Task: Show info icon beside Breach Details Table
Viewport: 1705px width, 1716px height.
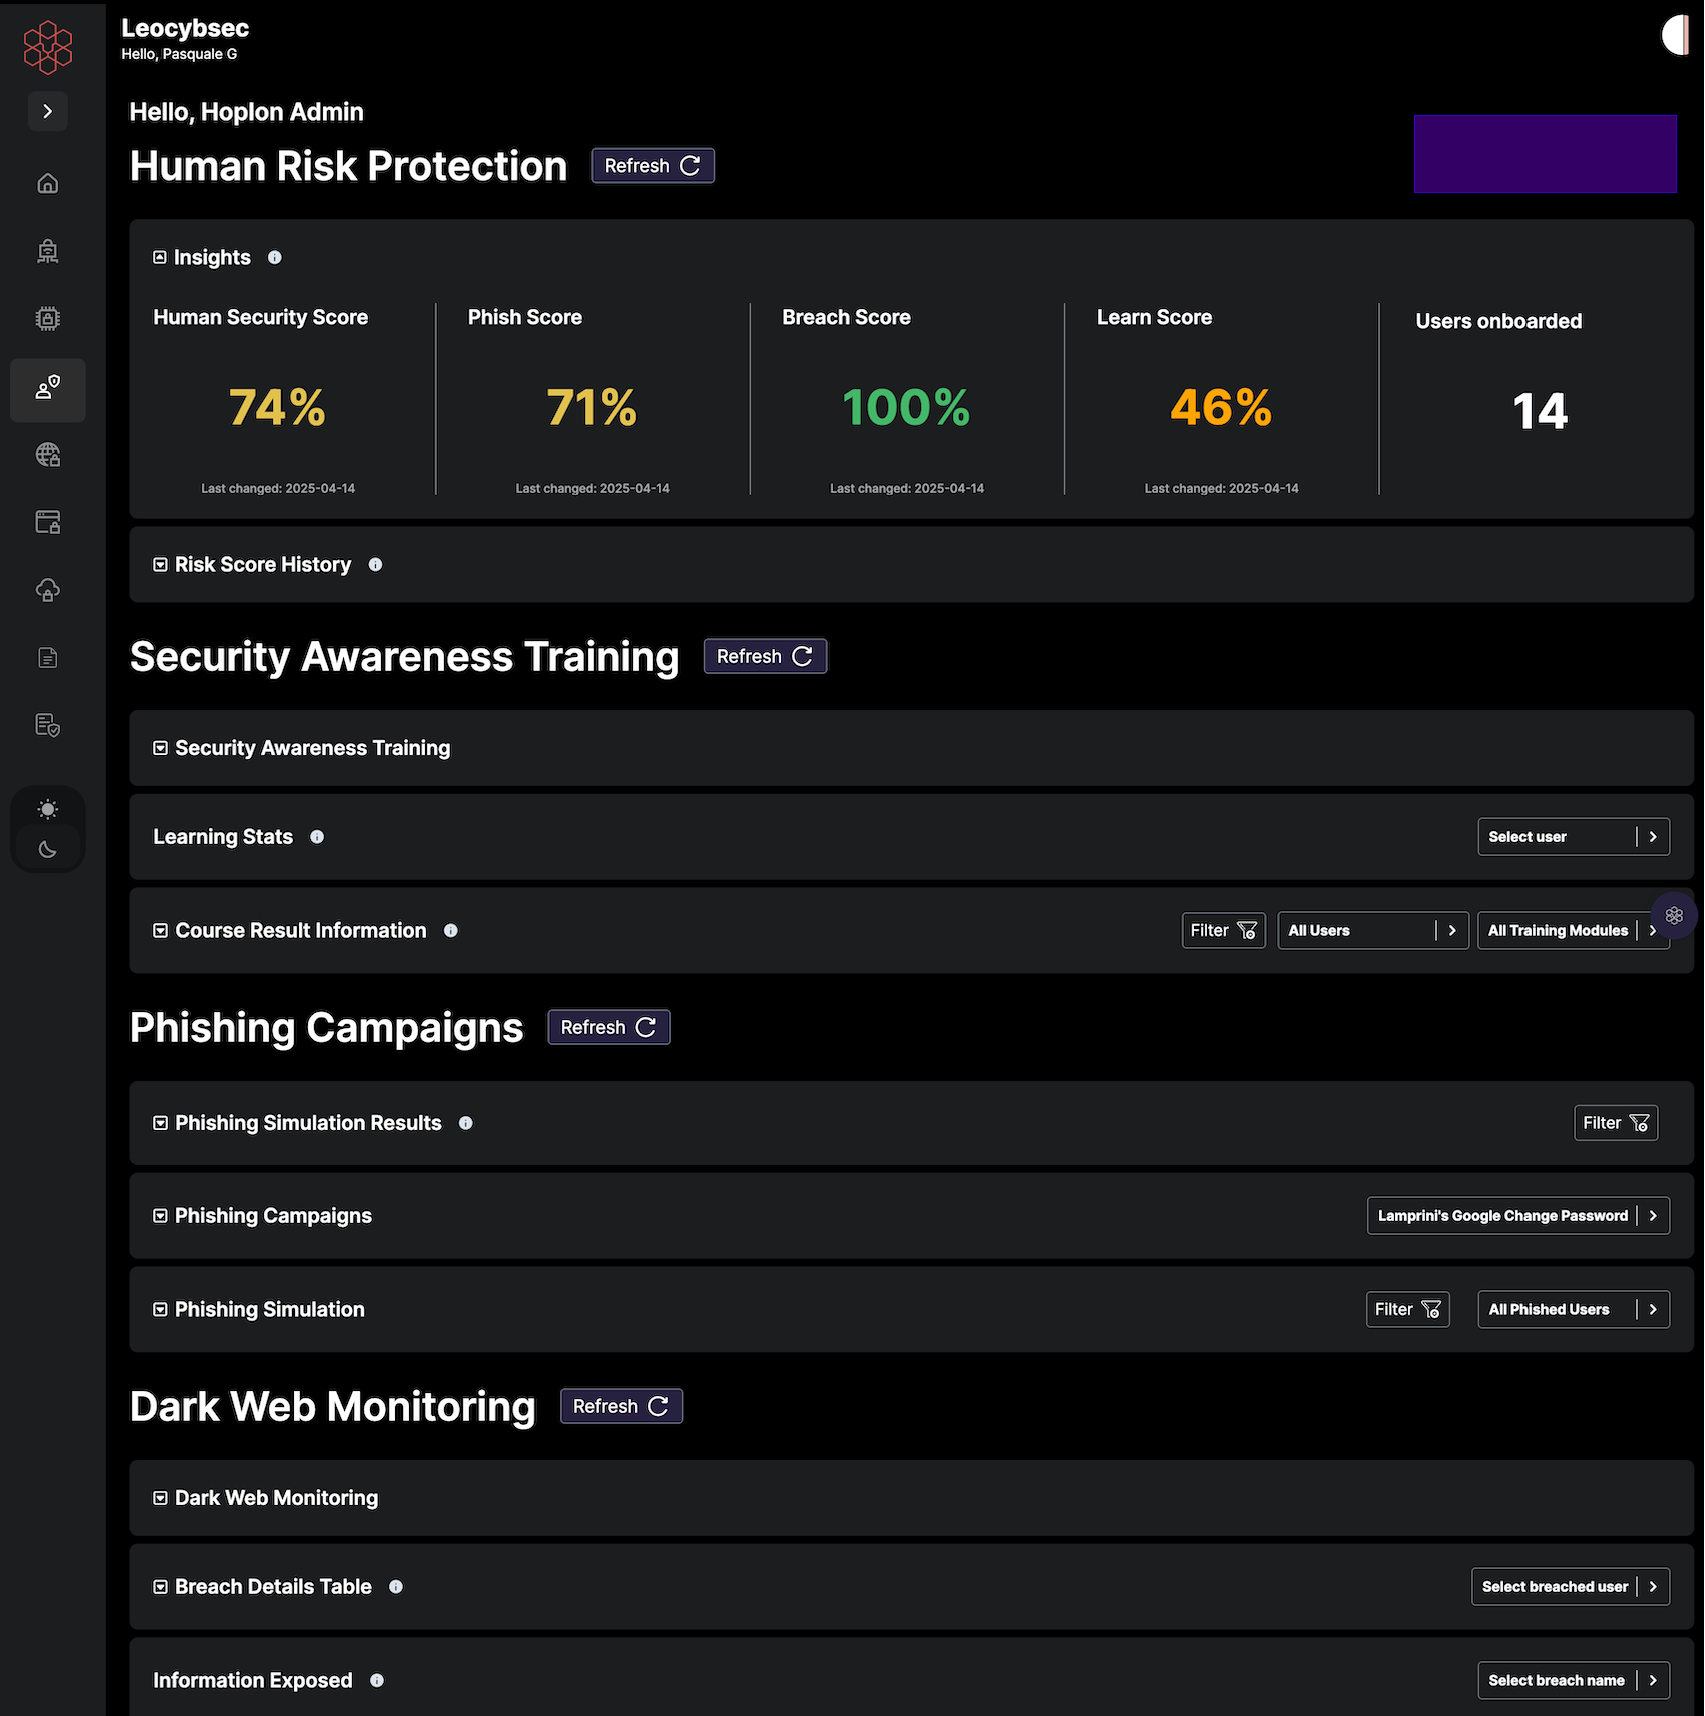Action: pyautogui.click(x=396, y=1587)
